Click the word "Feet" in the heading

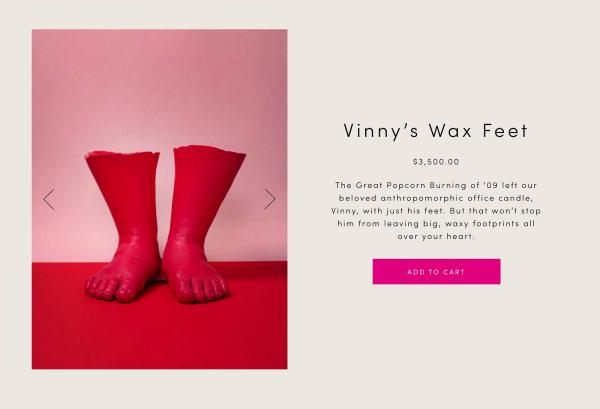coord(505,131)
